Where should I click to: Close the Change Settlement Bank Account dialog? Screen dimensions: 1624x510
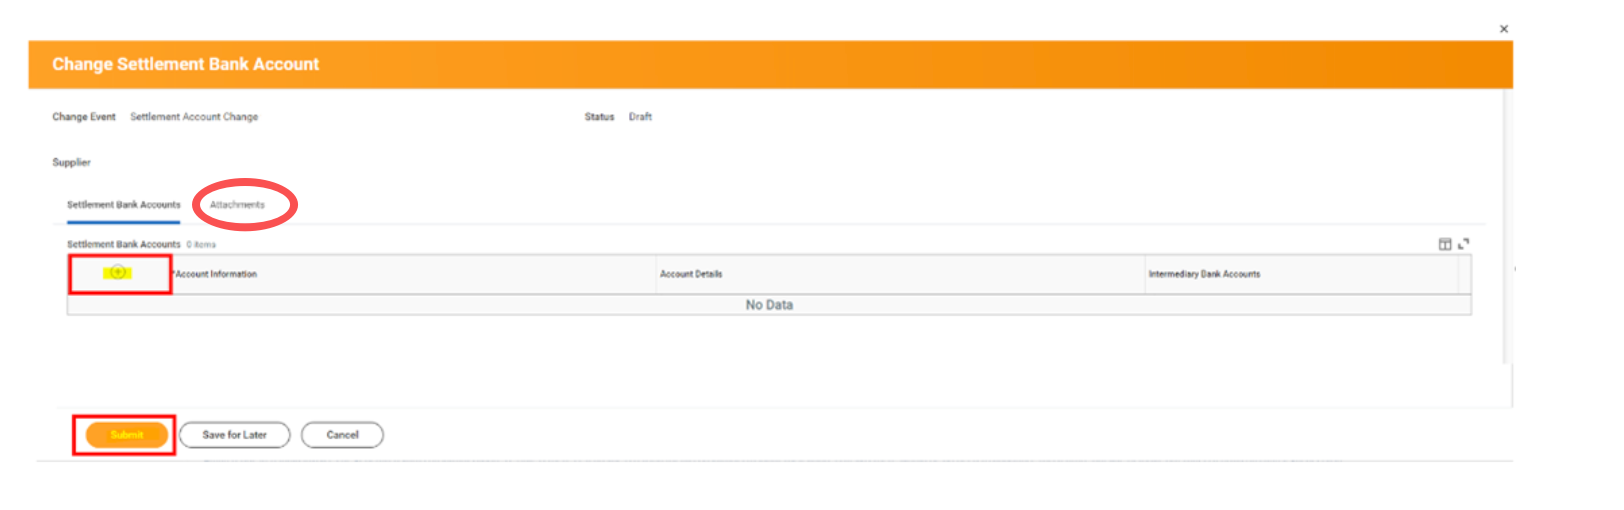[x=1503, y=29]
